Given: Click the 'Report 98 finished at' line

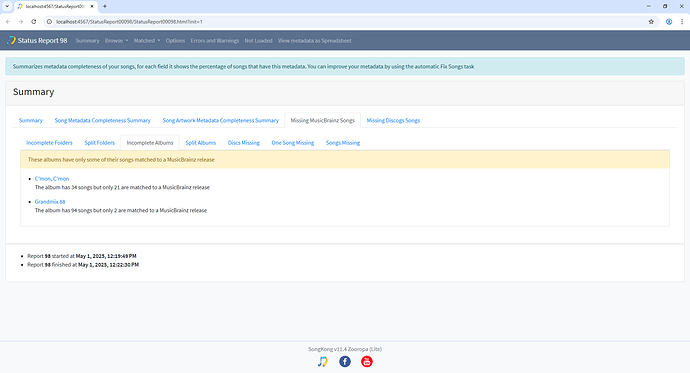Looking at the screenshot, I should 83,265.
